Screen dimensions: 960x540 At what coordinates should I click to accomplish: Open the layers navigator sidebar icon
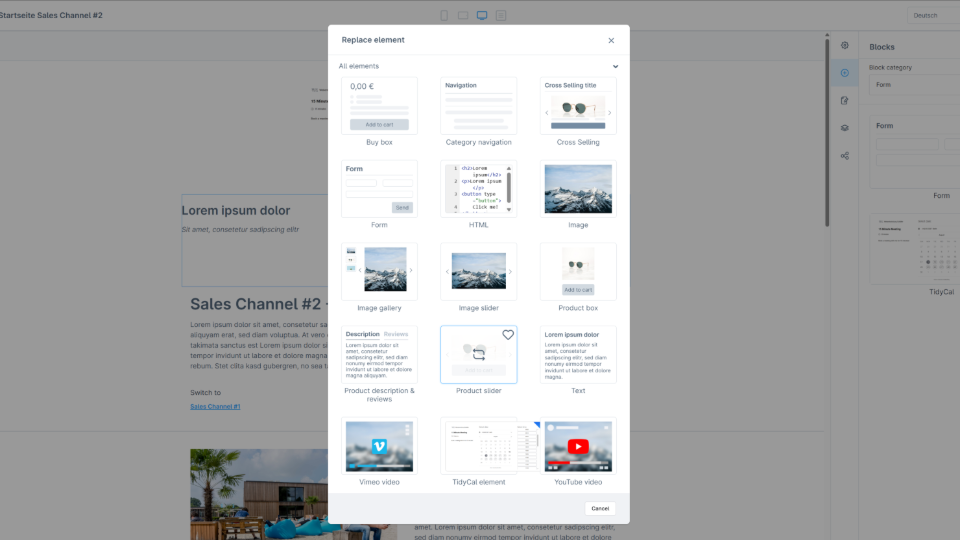click(845, 128)
